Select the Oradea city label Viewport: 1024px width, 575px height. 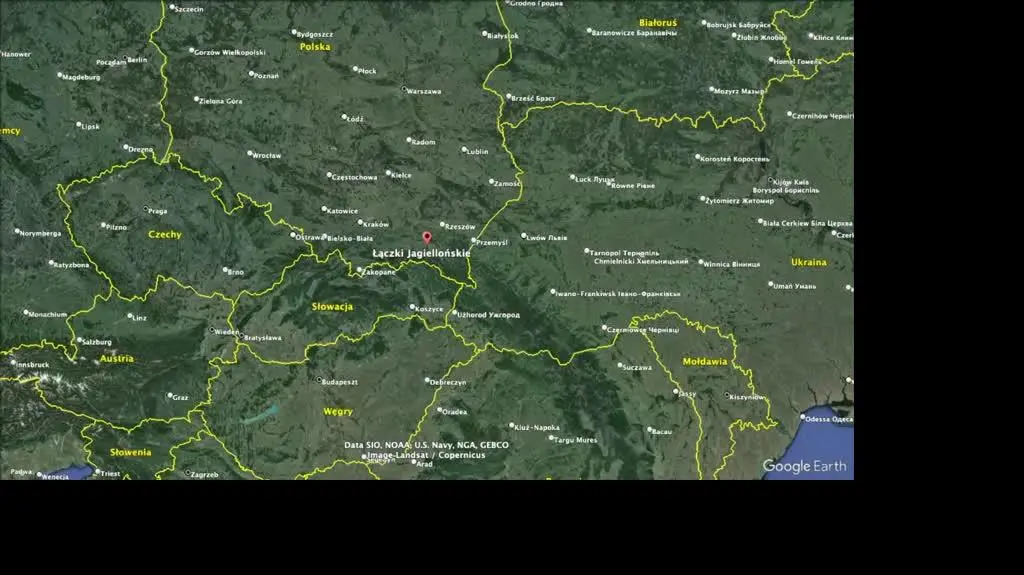point(454,412)
